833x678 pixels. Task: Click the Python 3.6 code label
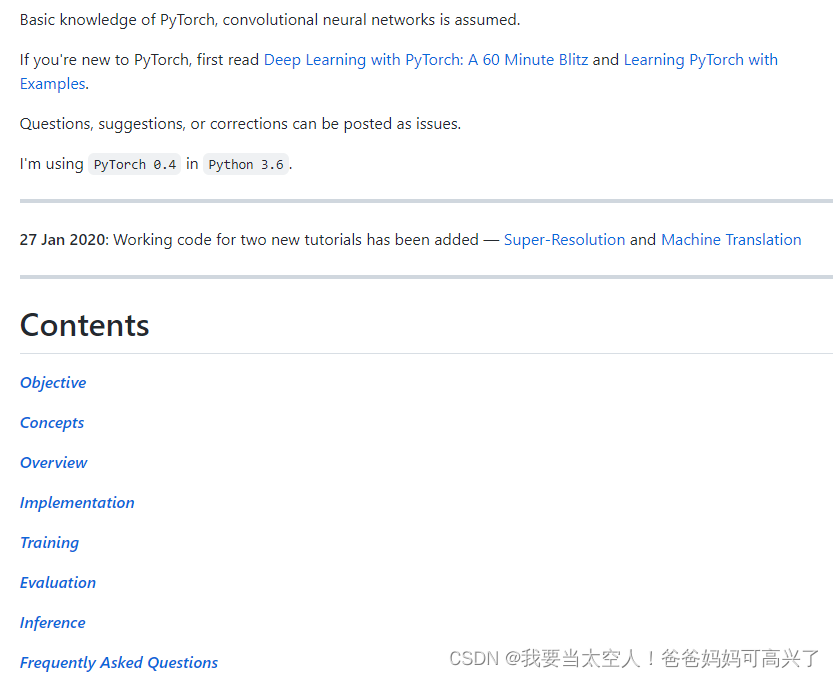pyautogui.click(x=245, y=164)
